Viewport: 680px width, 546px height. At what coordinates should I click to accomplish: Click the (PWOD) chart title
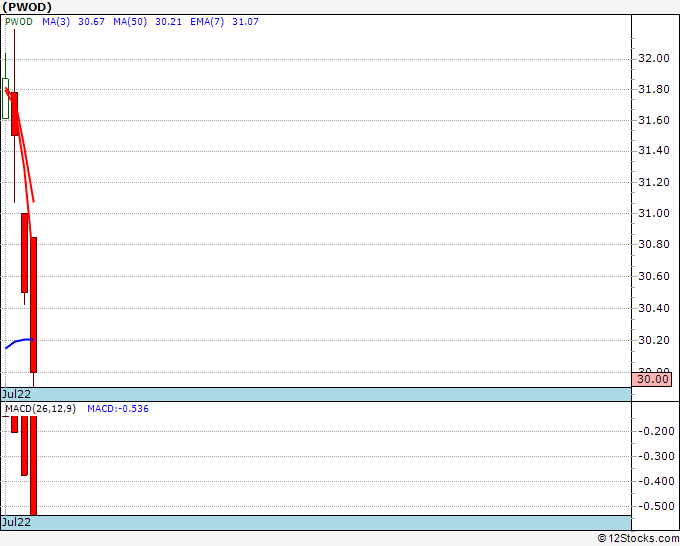[x=27, y=7]
